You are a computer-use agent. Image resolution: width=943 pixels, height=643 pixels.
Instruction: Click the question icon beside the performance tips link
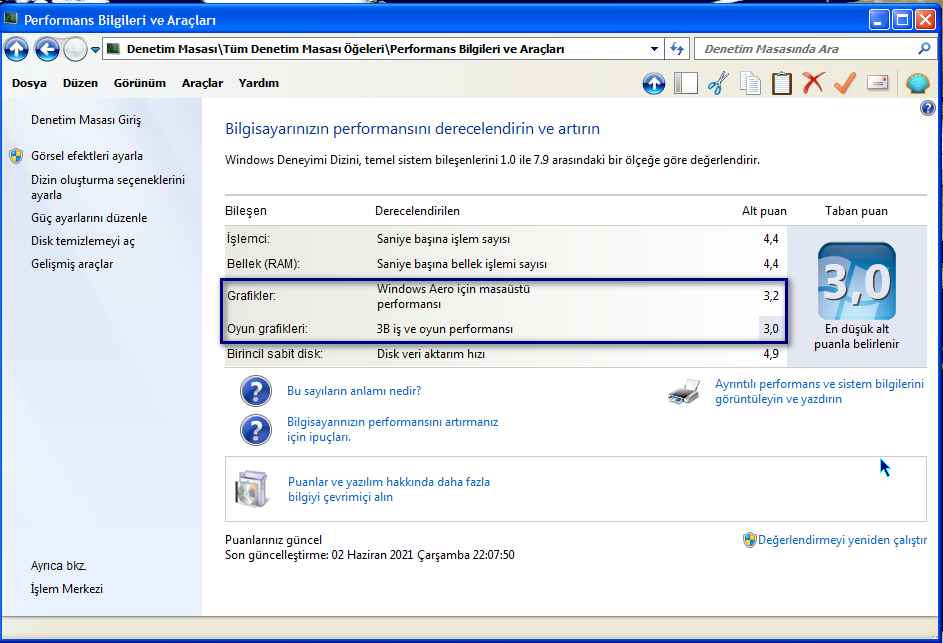point(256,429)
